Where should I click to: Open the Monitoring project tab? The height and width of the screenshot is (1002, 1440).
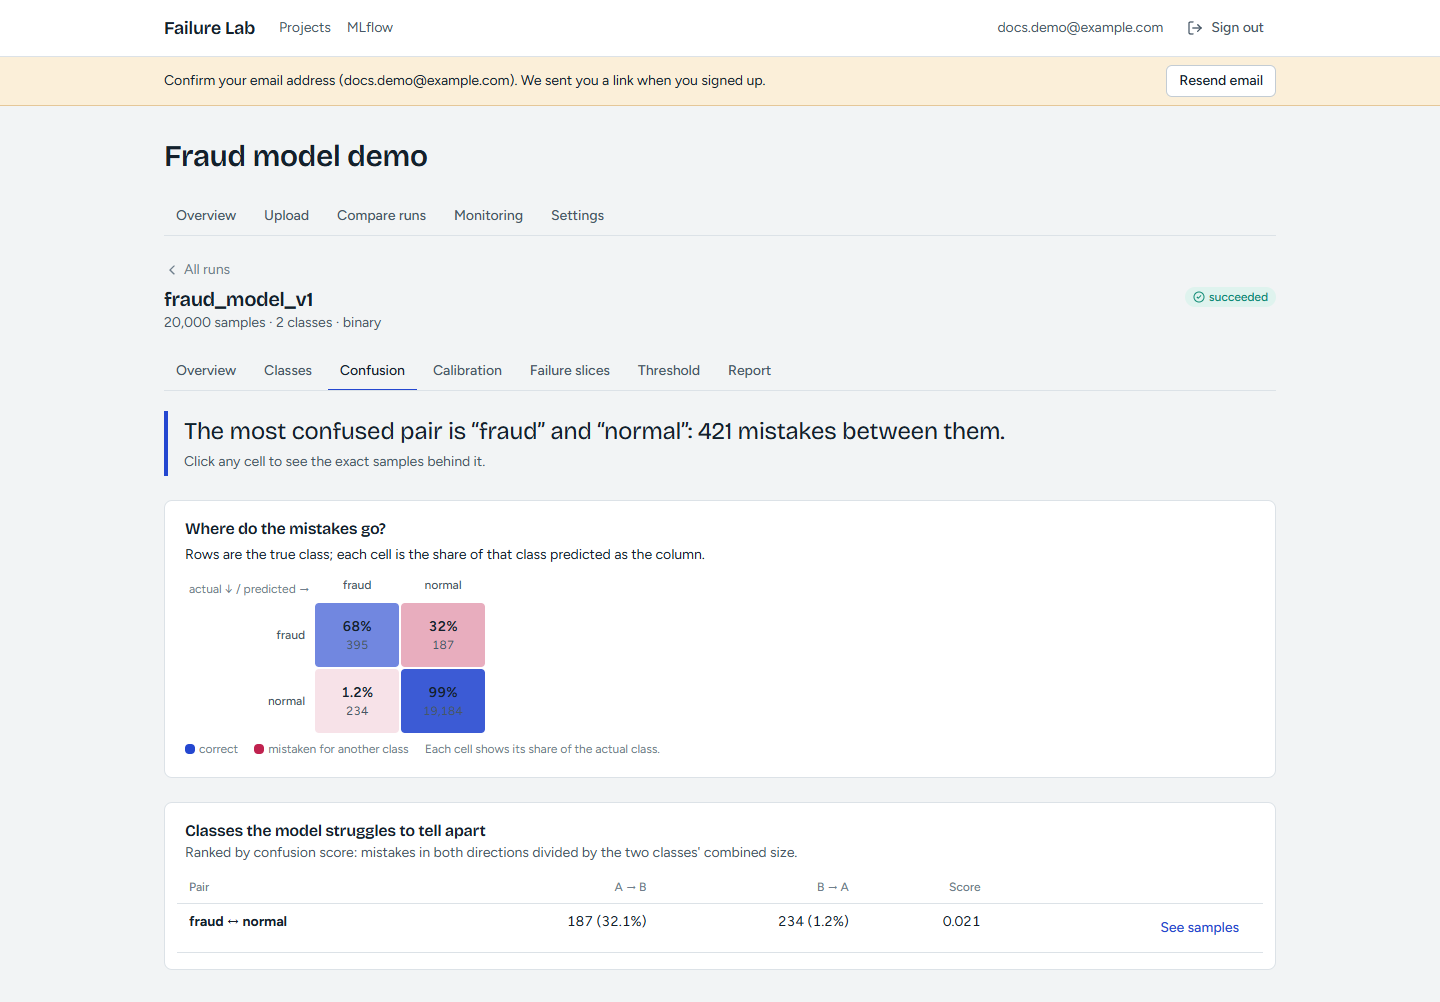point(488,215)
